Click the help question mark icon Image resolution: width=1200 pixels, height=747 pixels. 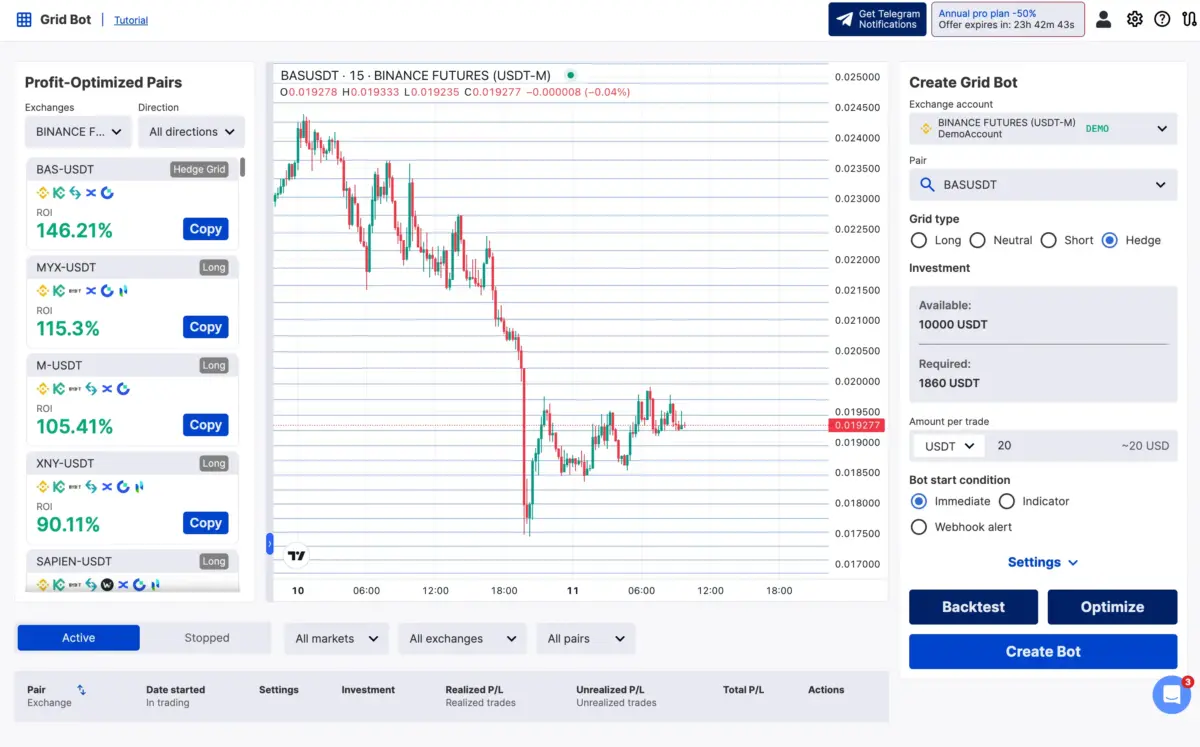point(1162,19)
